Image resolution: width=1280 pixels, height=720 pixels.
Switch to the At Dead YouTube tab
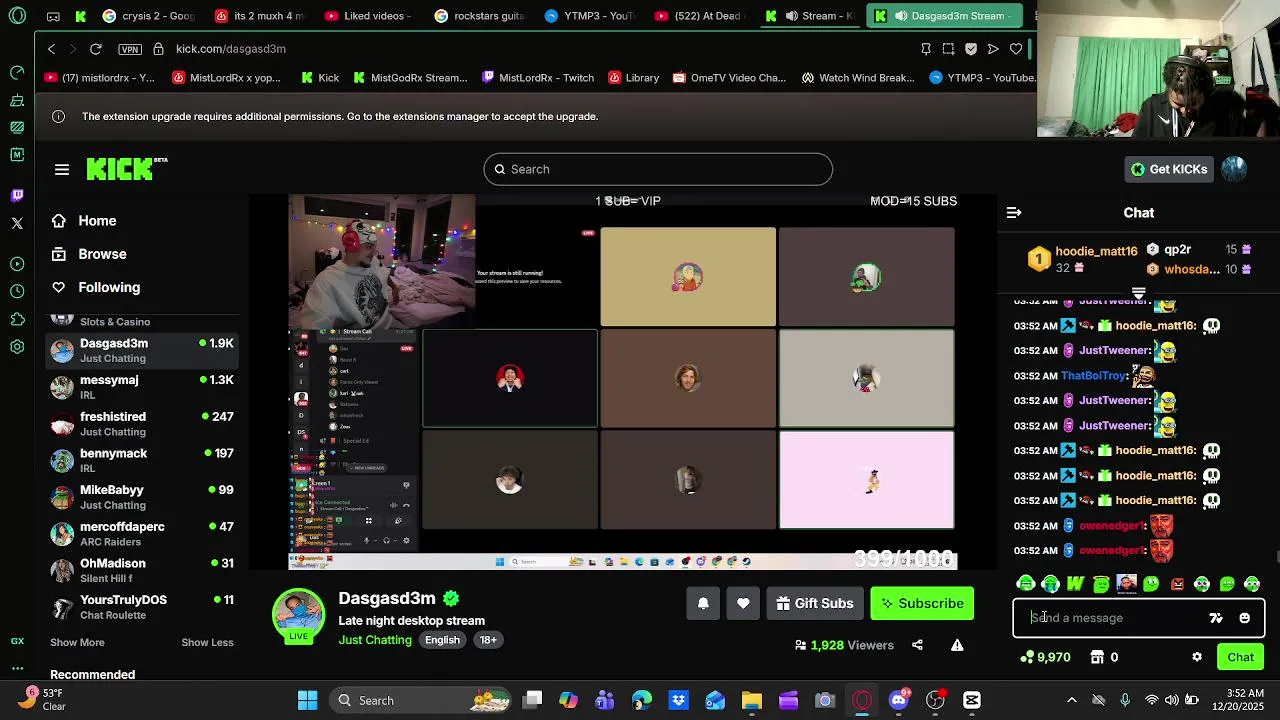[700, 16]
